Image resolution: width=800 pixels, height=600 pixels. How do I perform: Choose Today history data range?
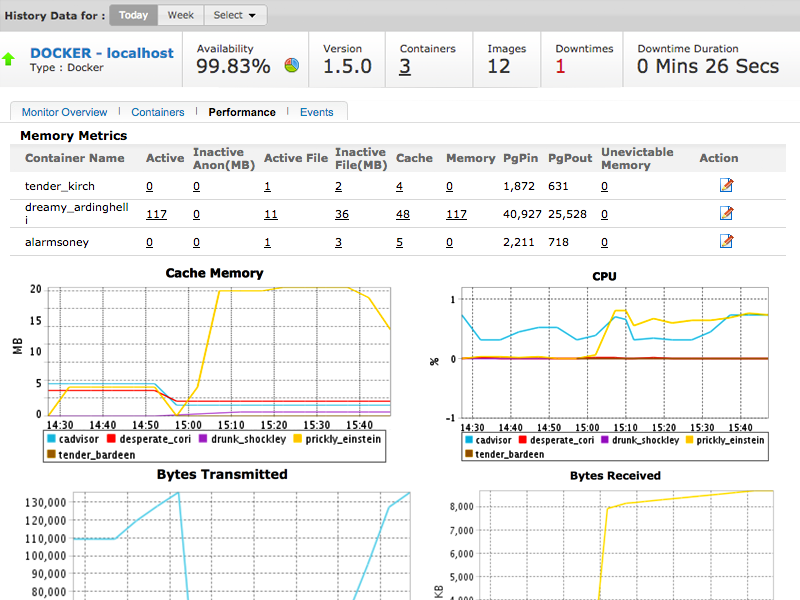coord(134,15)
